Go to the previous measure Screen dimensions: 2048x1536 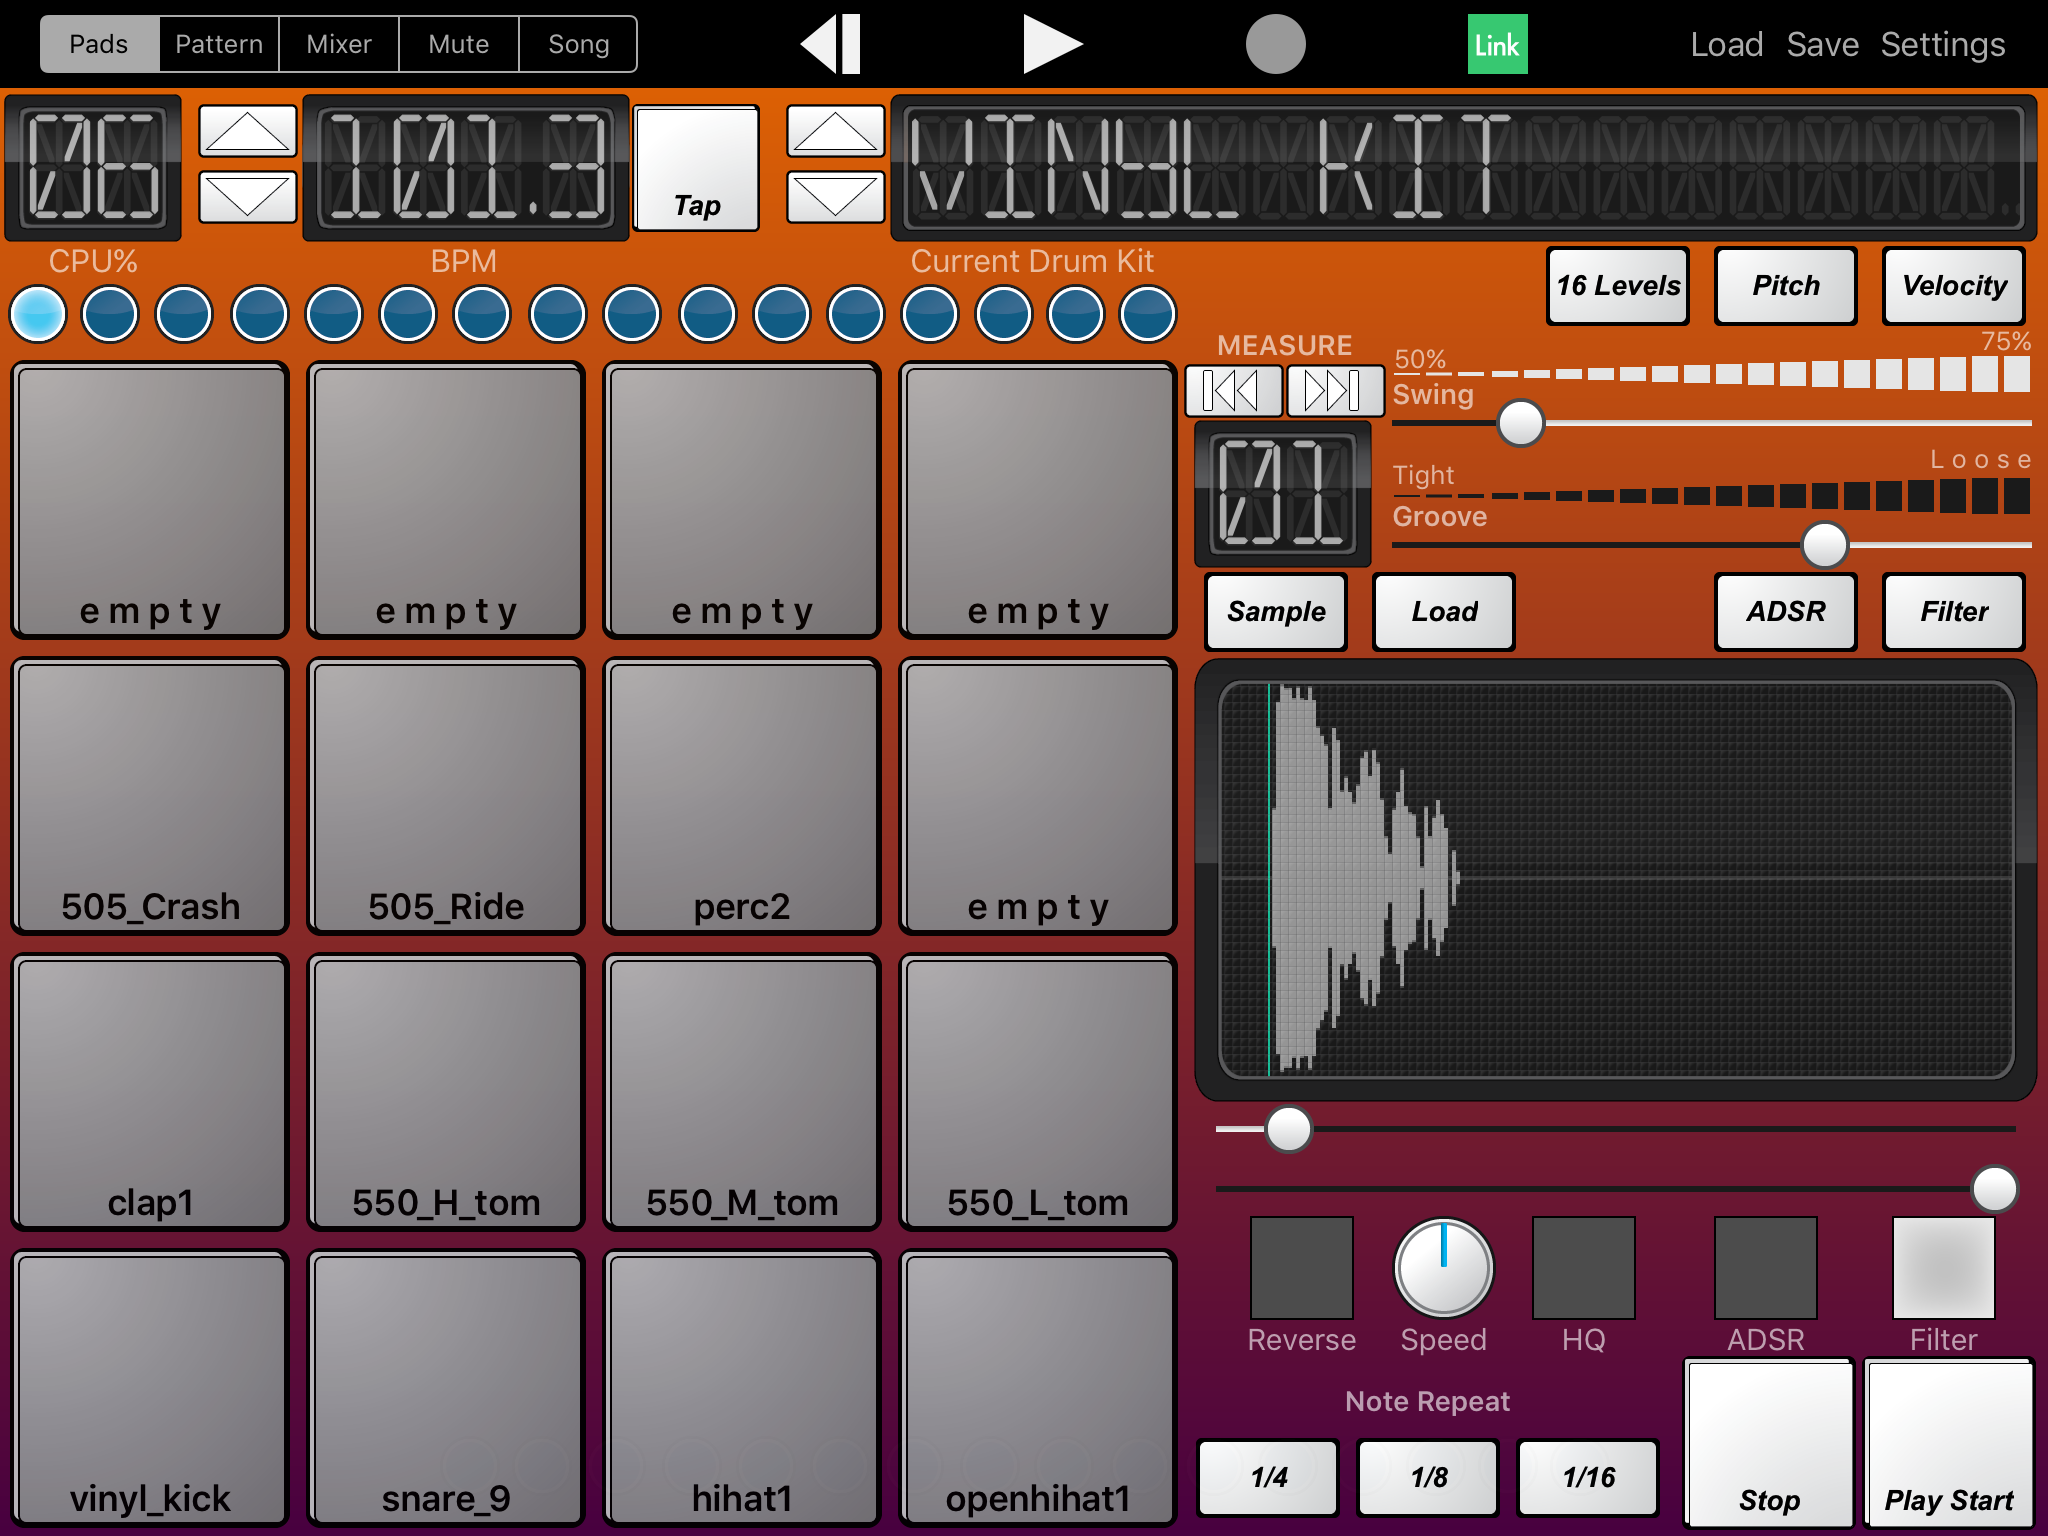point(1233,390)
